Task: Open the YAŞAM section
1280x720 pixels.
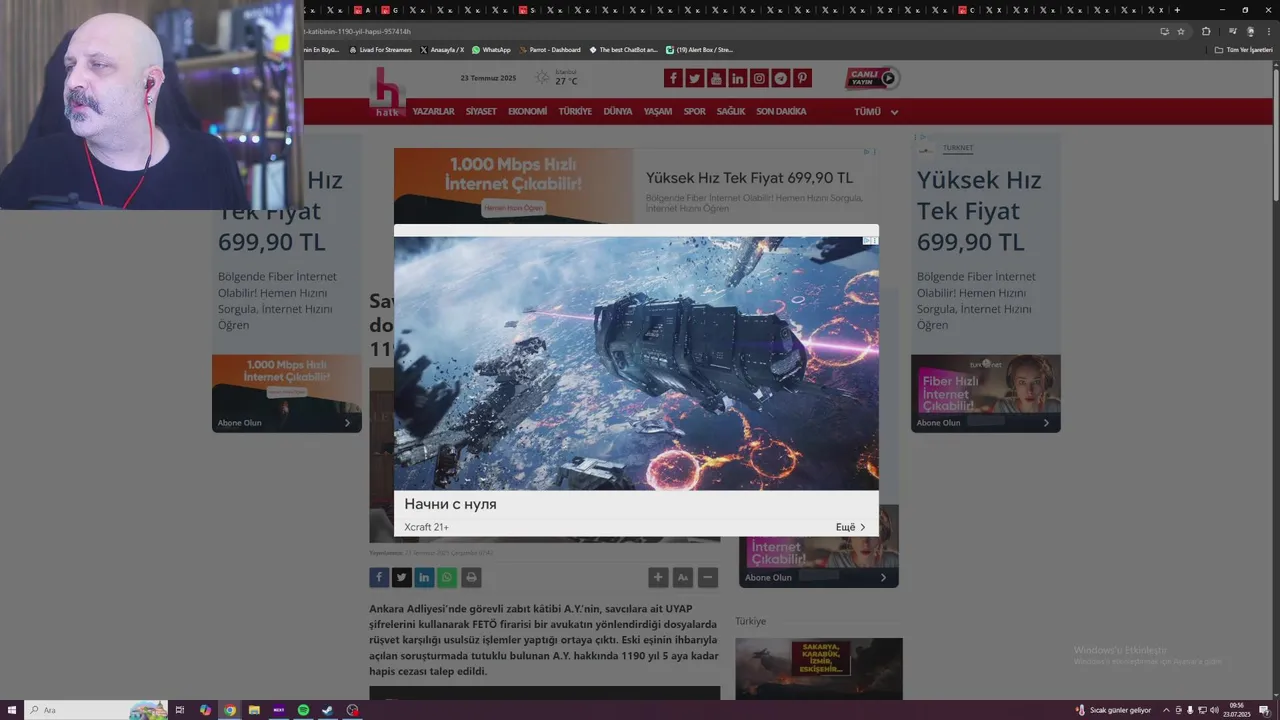Action: [x=657, y=112]
